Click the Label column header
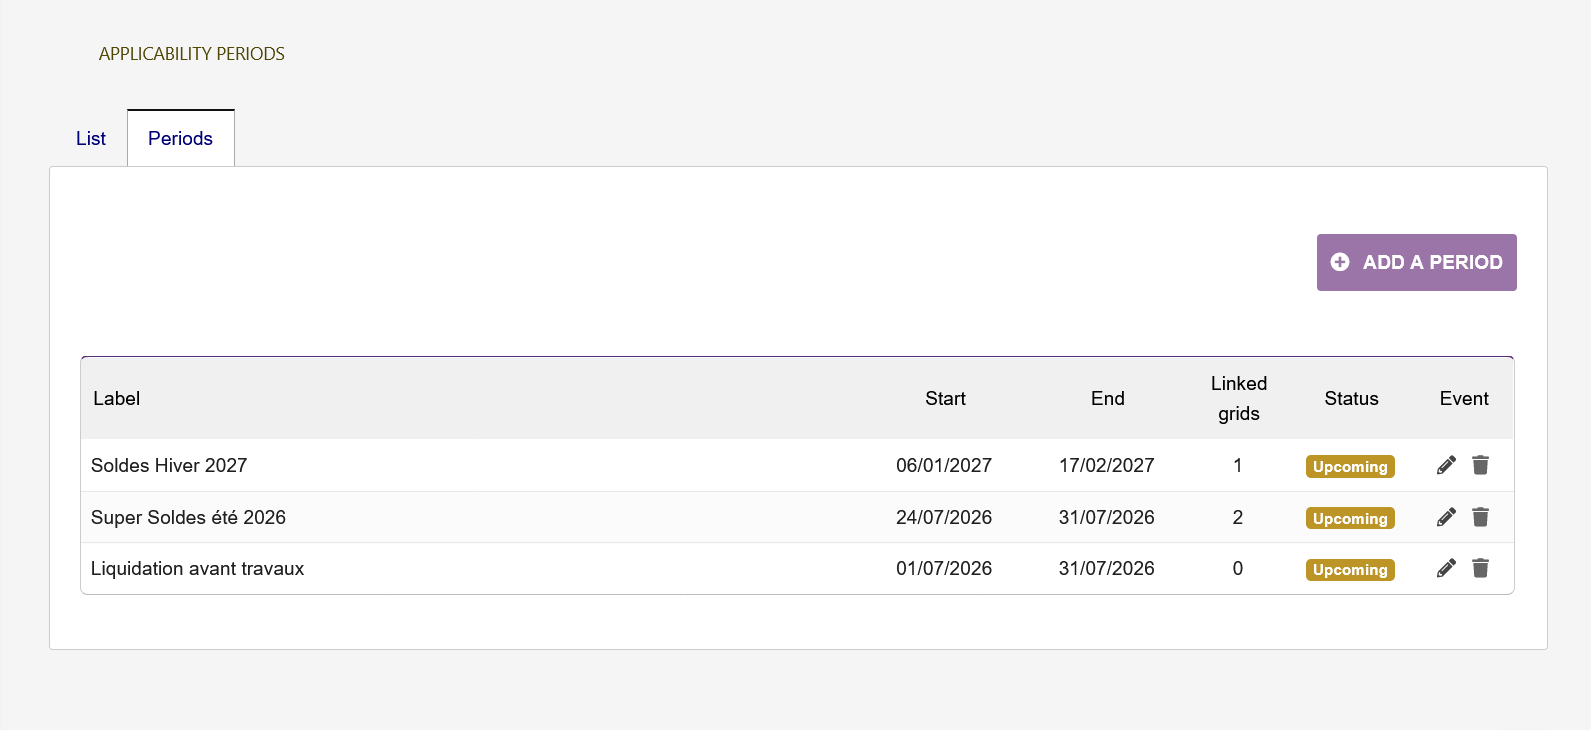 (x=116, y=399)
